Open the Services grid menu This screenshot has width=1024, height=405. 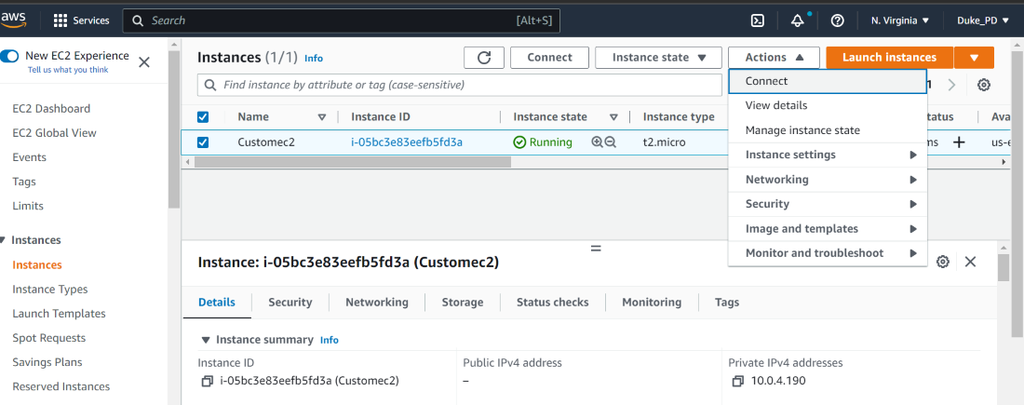tap(81, 20)
